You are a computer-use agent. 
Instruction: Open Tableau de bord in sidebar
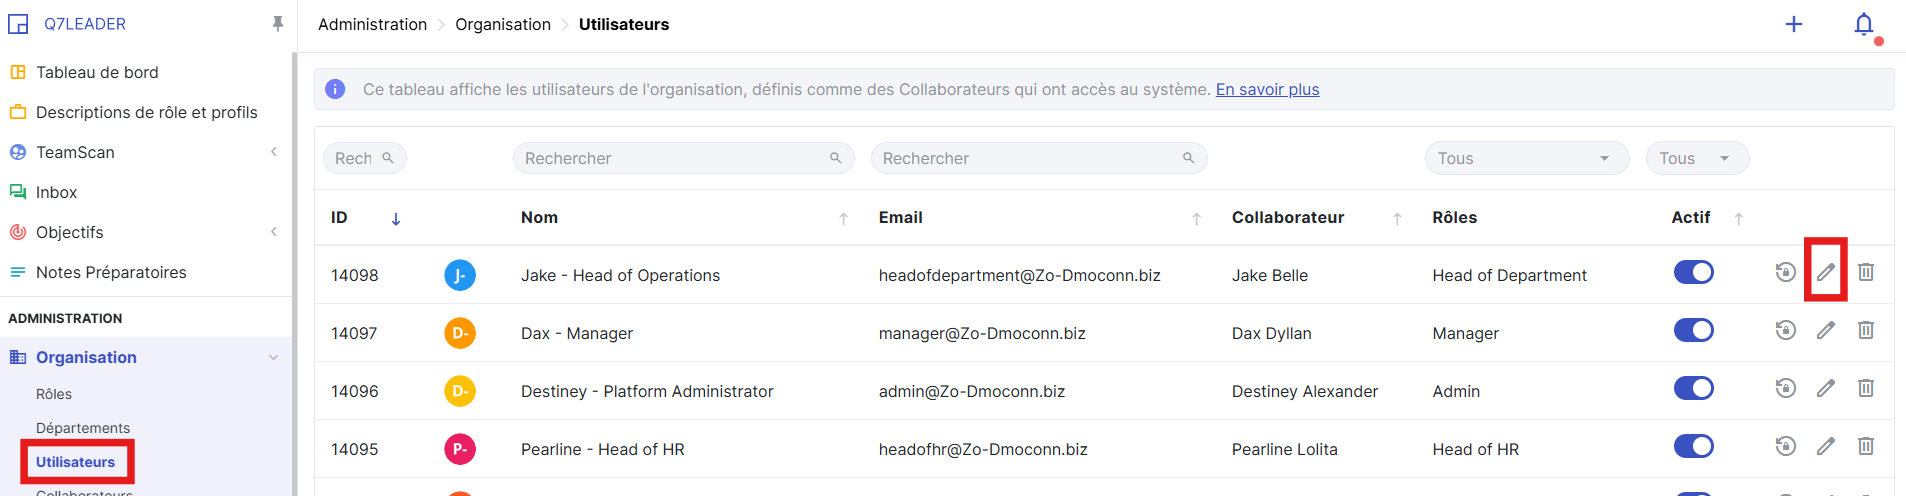point(97,72)
